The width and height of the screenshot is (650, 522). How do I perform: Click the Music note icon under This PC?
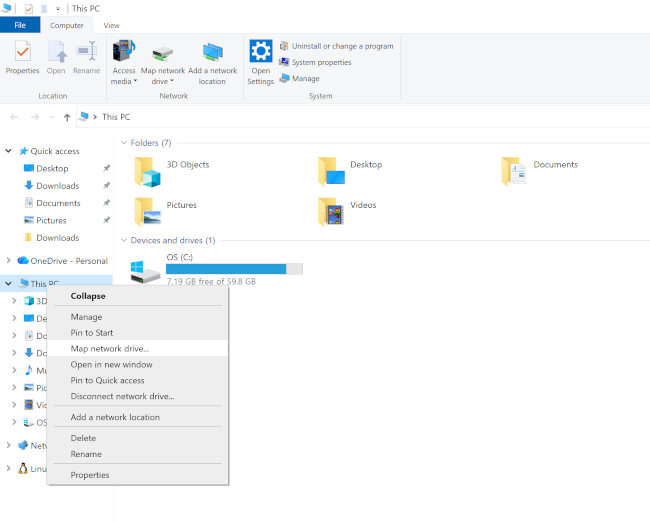coord(29,370)
